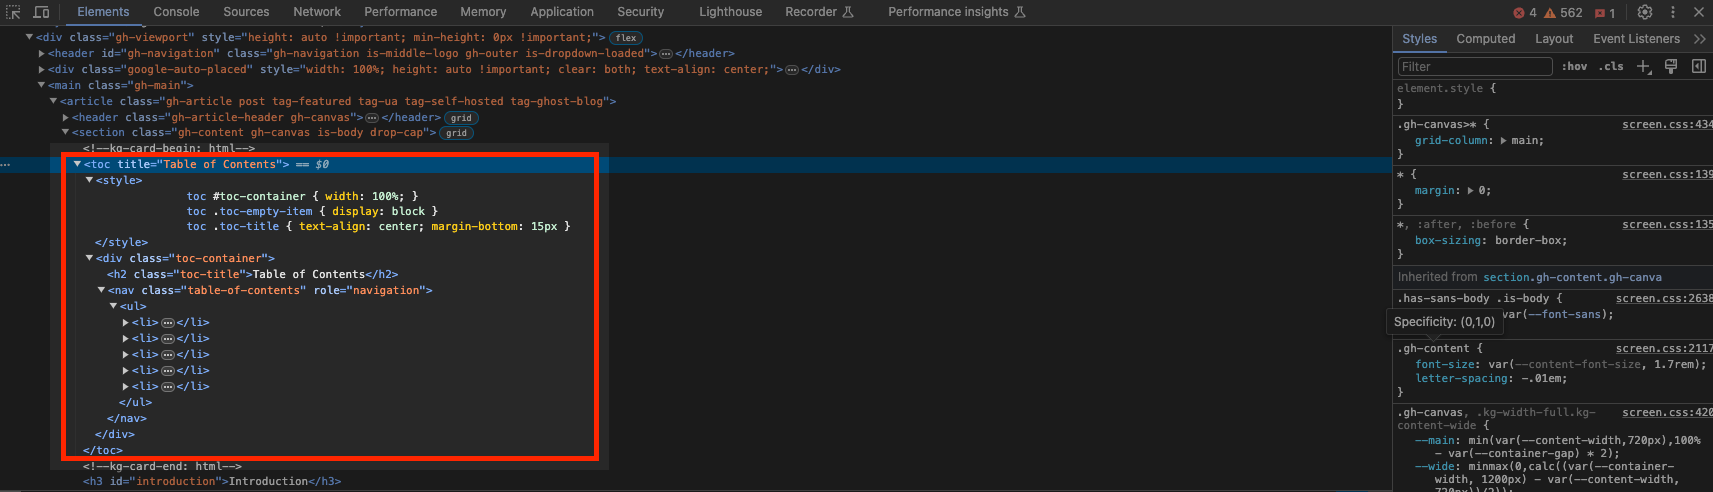Open DevTools settings gear
The width and height of the screenshot is (1713, 492).
[1645, 12]
